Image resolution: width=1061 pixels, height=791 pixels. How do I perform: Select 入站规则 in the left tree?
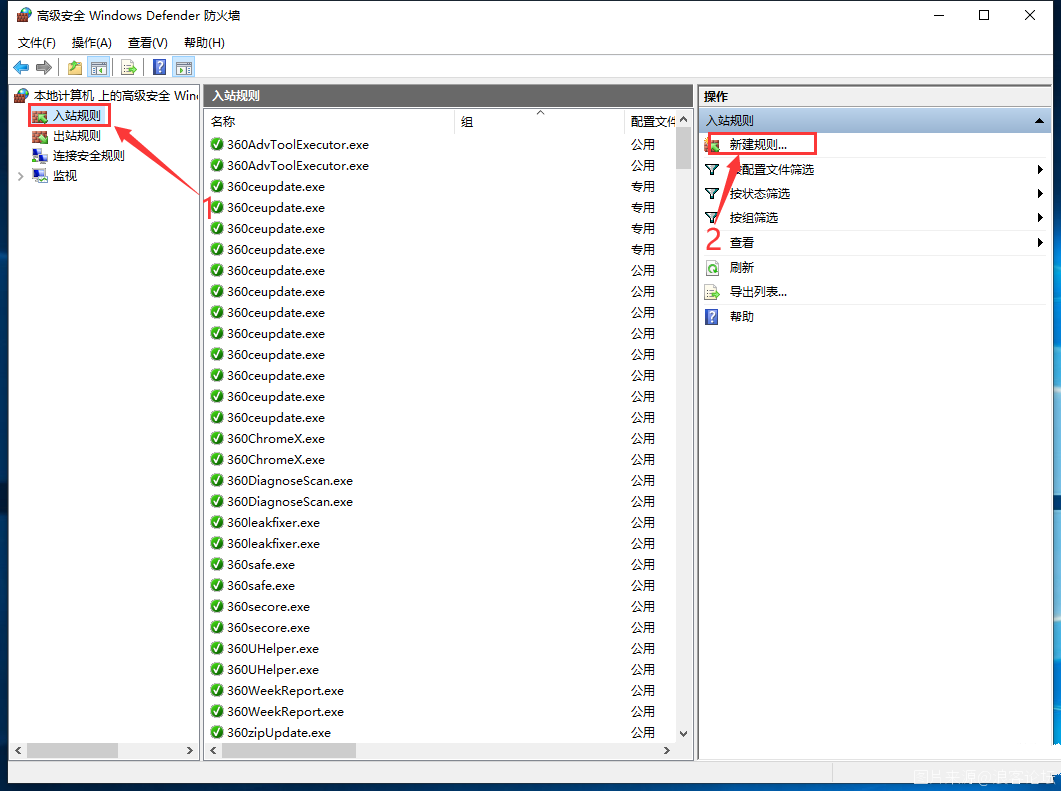pos(76,116)
